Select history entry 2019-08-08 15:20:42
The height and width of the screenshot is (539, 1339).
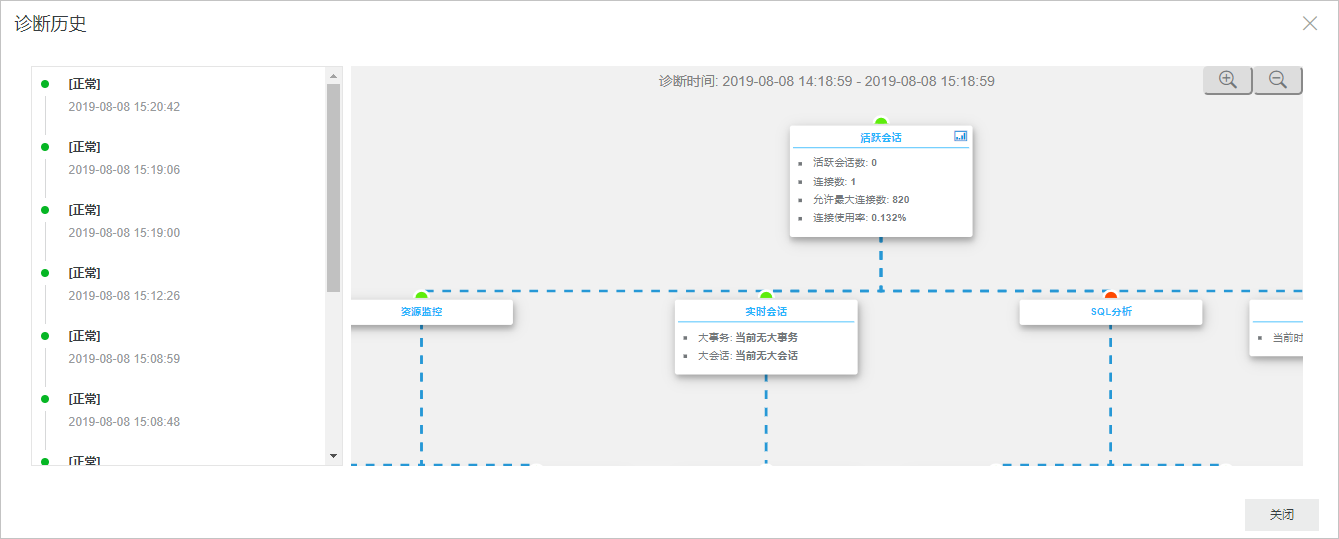[x=124, y=107]
